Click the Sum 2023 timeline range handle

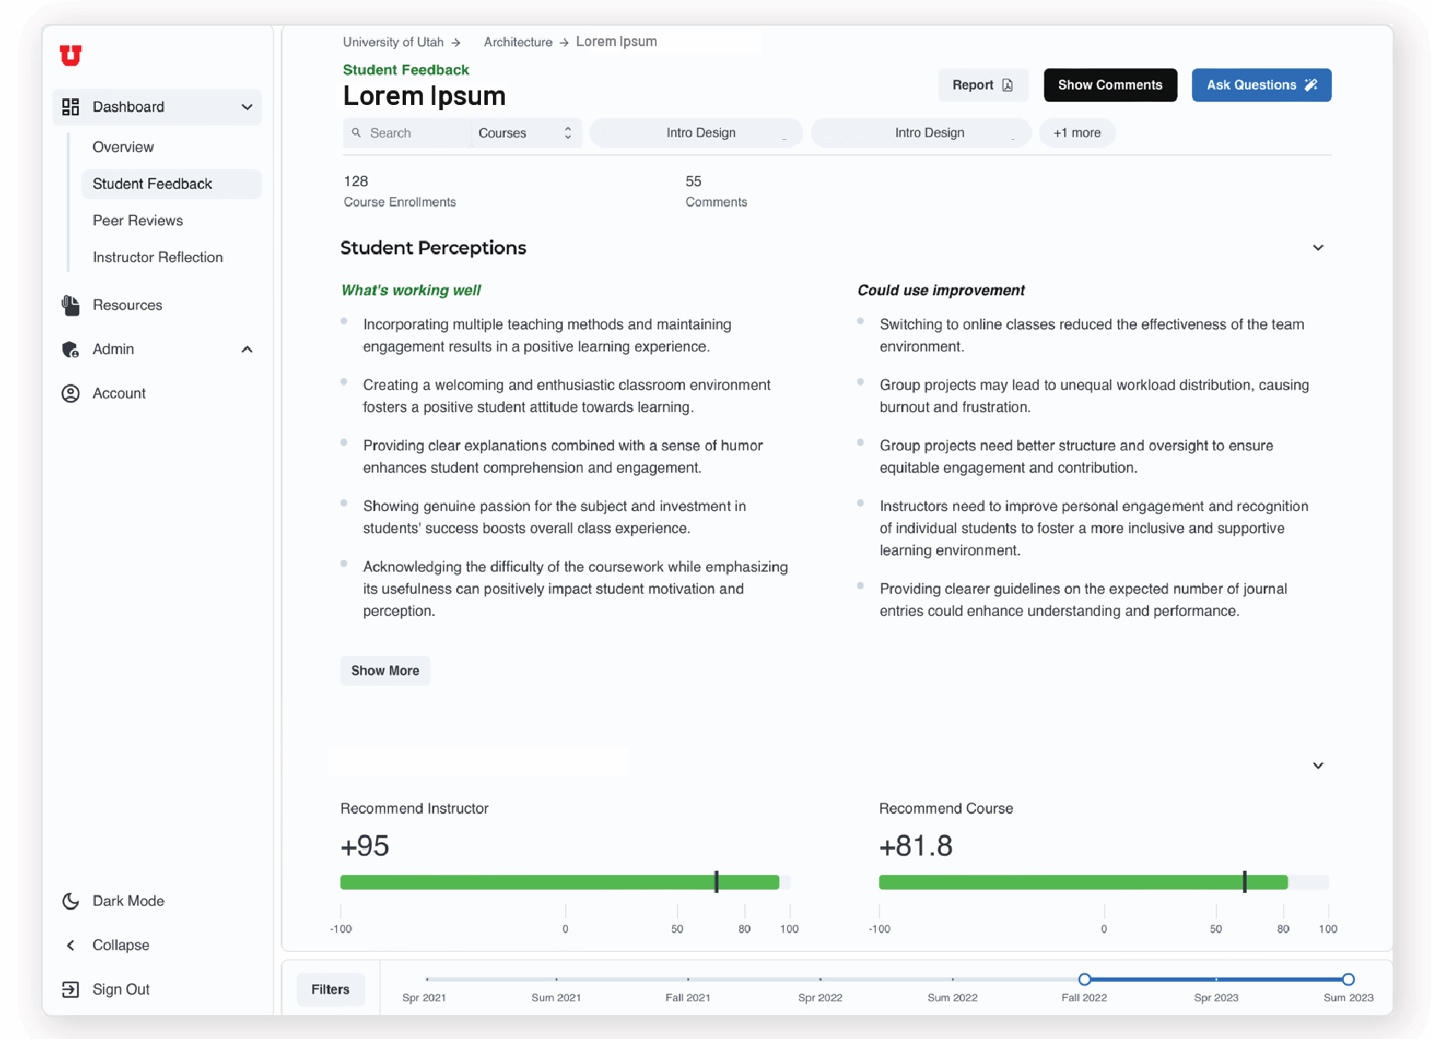[x=1348, y=979]
